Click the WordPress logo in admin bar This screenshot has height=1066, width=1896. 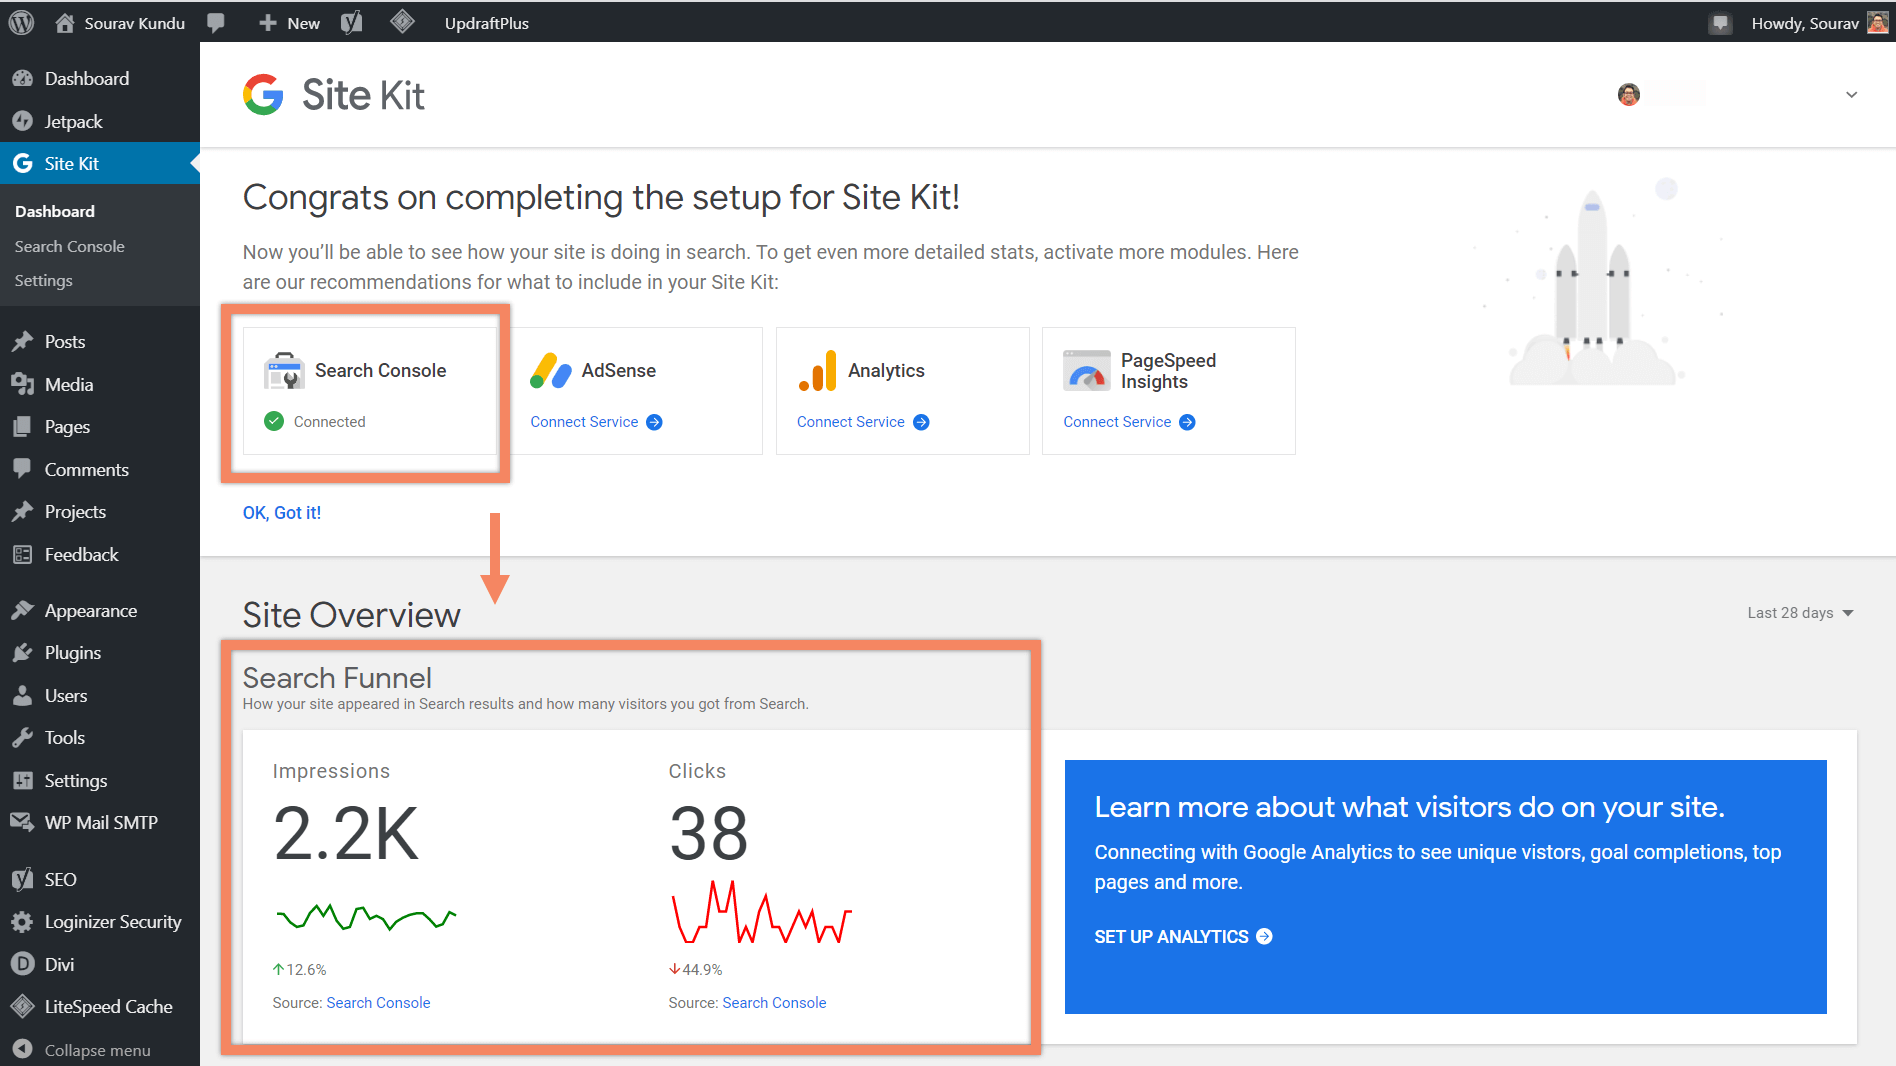21,22
